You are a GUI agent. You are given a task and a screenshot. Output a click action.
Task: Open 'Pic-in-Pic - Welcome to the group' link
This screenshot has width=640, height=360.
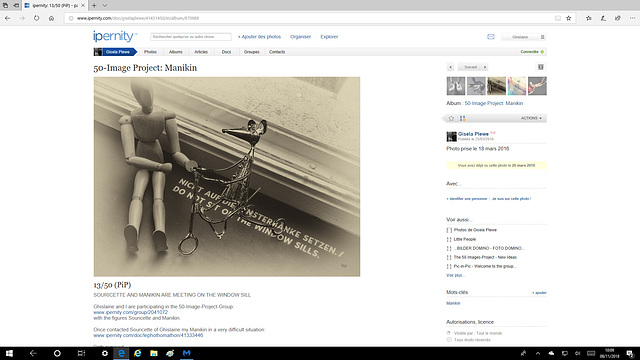485,266
